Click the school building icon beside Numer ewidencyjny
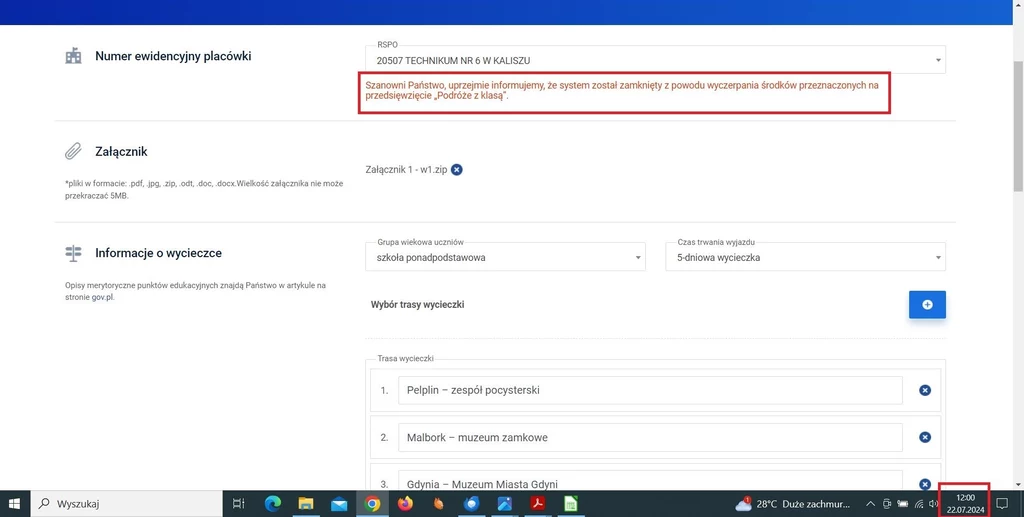The height and width of the screenshot is (517, 1024). (x=73, y=56)
